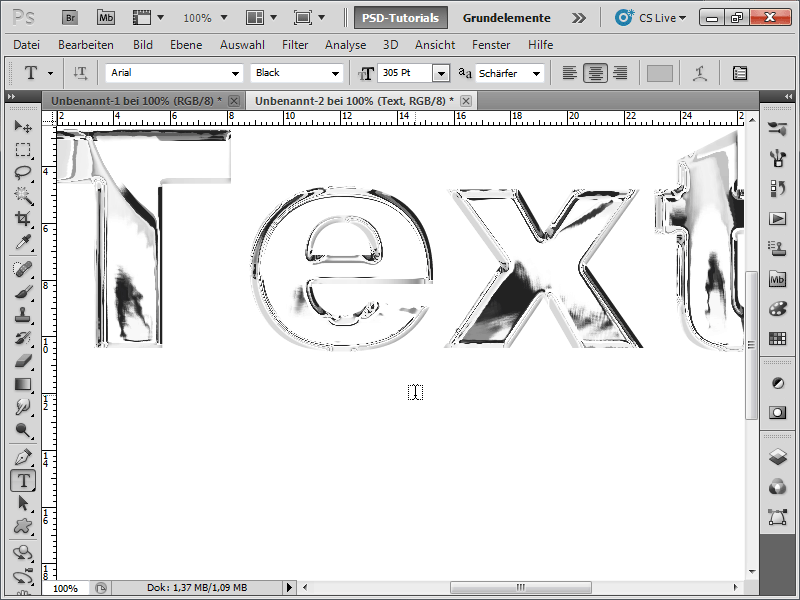The image size is (800, 600).
Task: Open the Black font style dropdown
Action: (335, 73)
